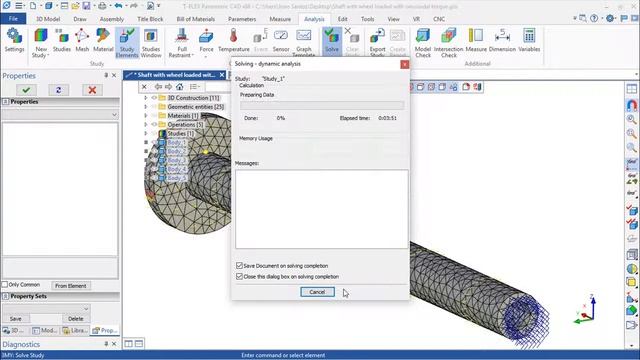Click the back arrow in model tree toolbar
The image size is (640, 360).
pyautogui.click(x=158, y=87)
